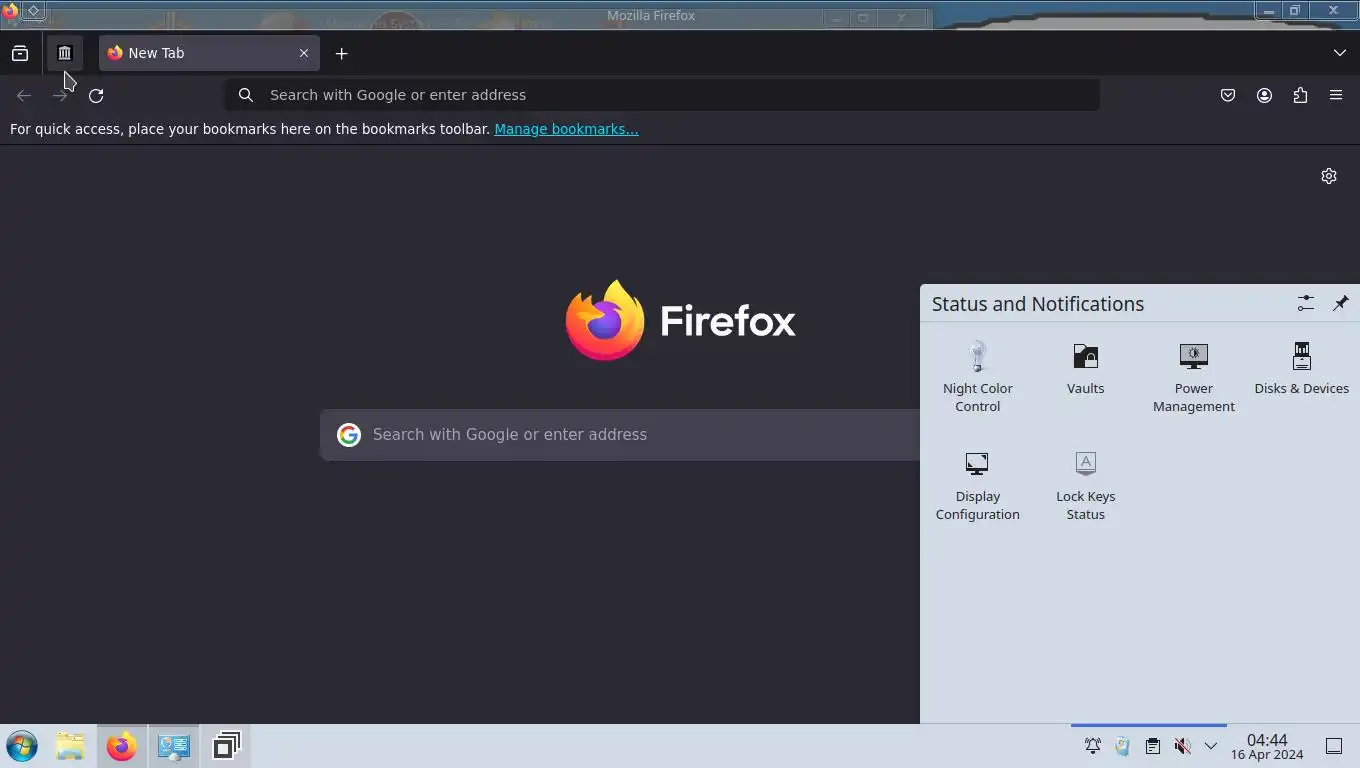Open Power Management applet
The width and height of the screenshot is (1360, 768).
coord(1194,377)
